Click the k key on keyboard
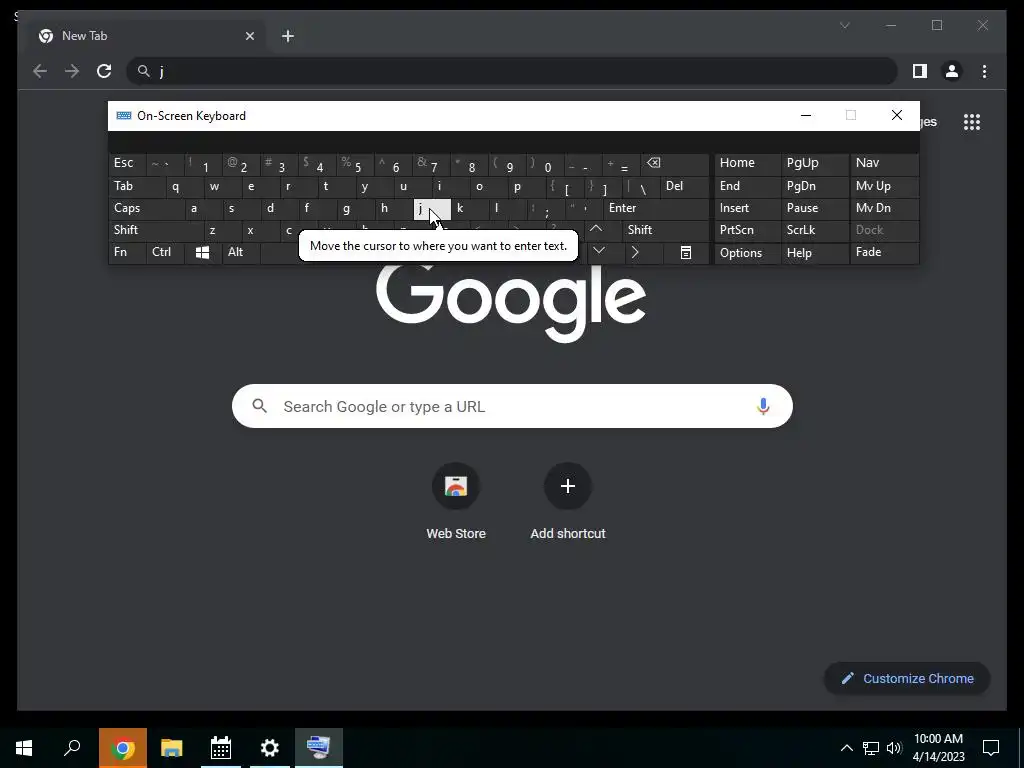1024x768 pixels. click(470, 208)
